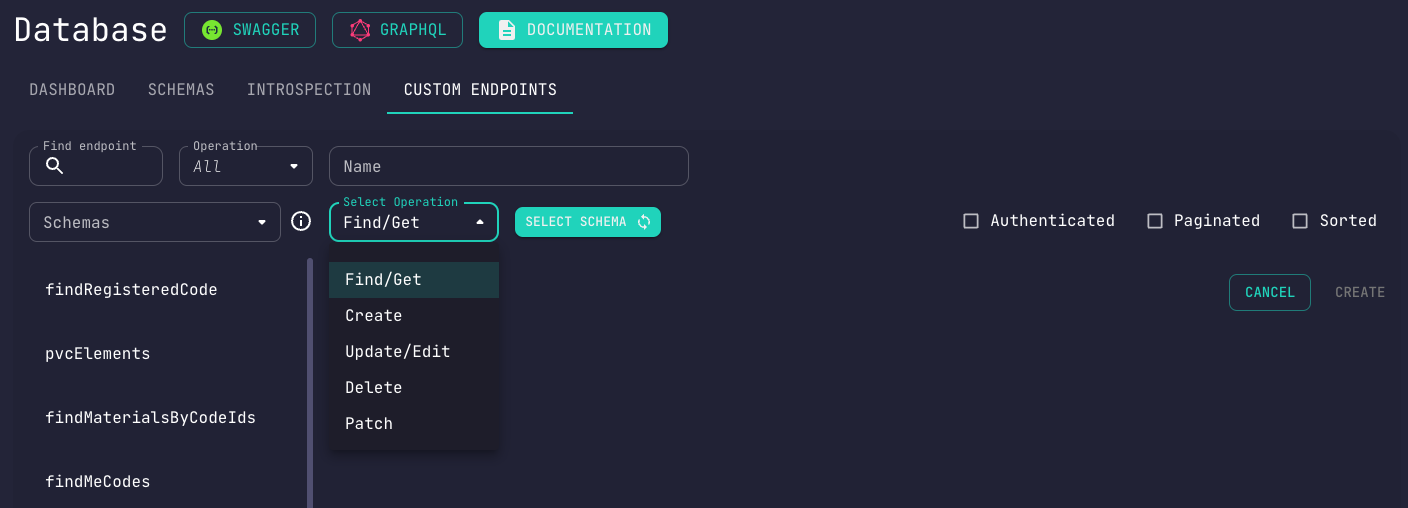
Task: Cancel the endpoint creation
Action: [1270, 292]
